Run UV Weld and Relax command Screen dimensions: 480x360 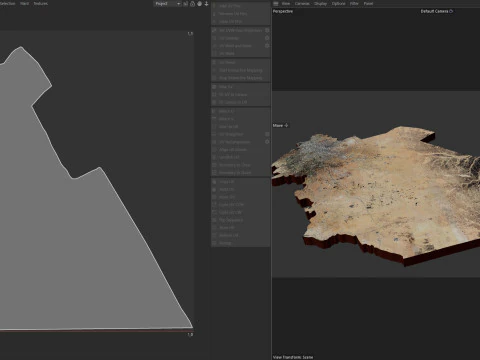point(238,46)
